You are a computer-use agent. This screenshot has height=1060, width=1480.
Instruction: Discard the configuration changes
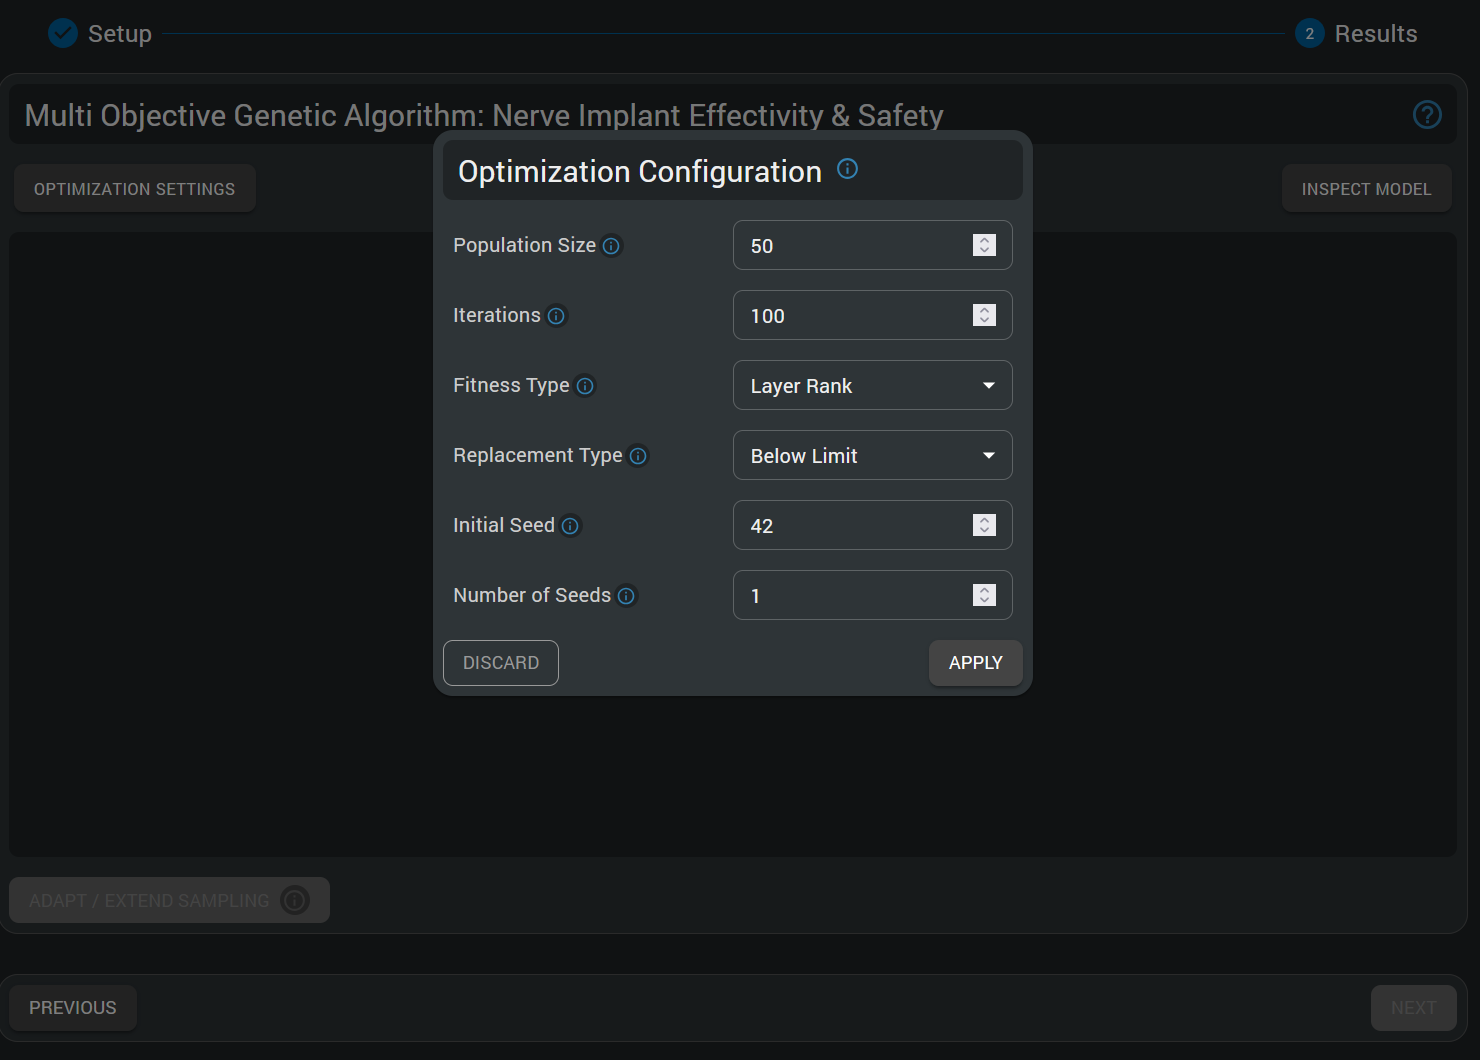tap(500, 662)
